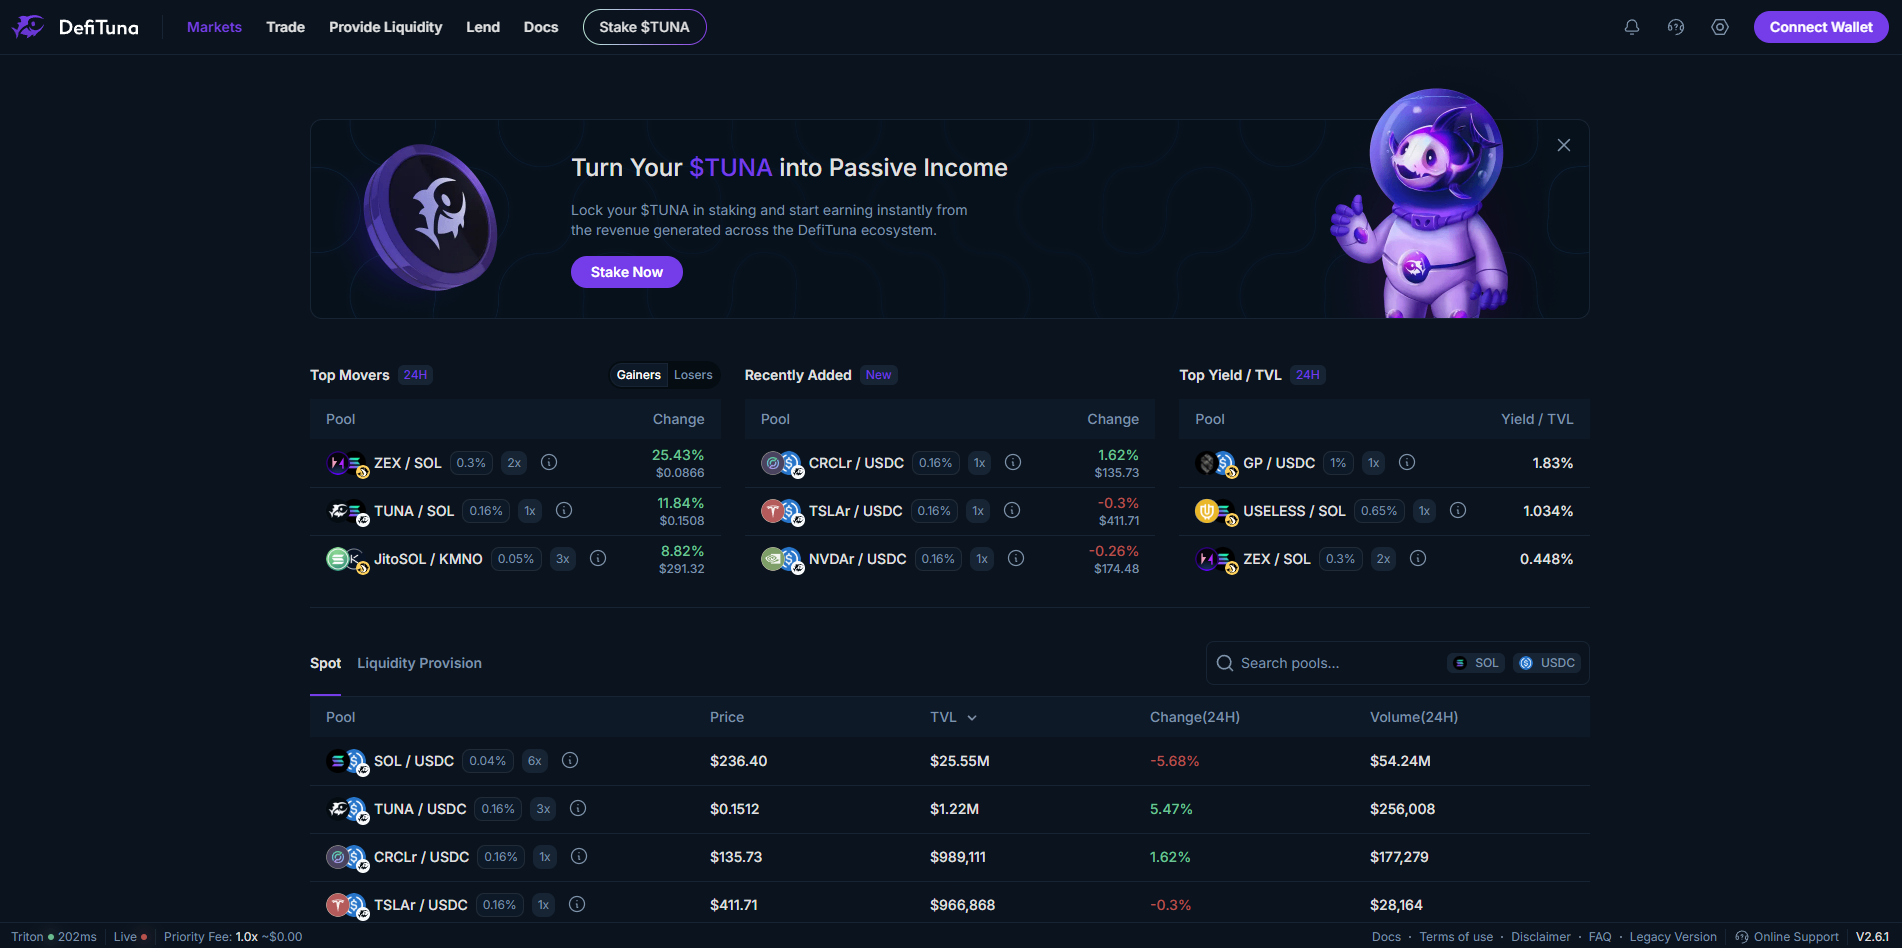Click info icon beside CRCLr / USDC pool

pos(1013,462)
